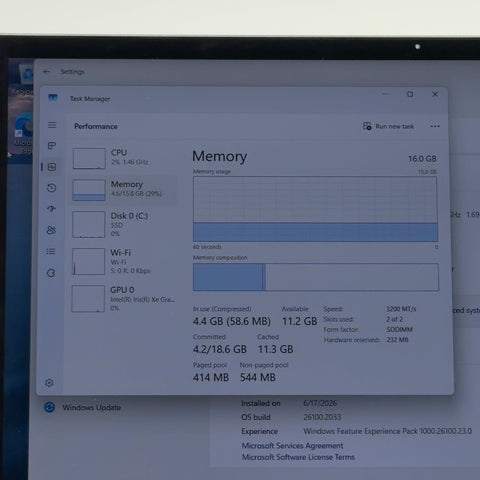Viewport: 480px width, 480px height.
Task: Click Run new task
Action: pyautogui.click(x=388, y=126)
